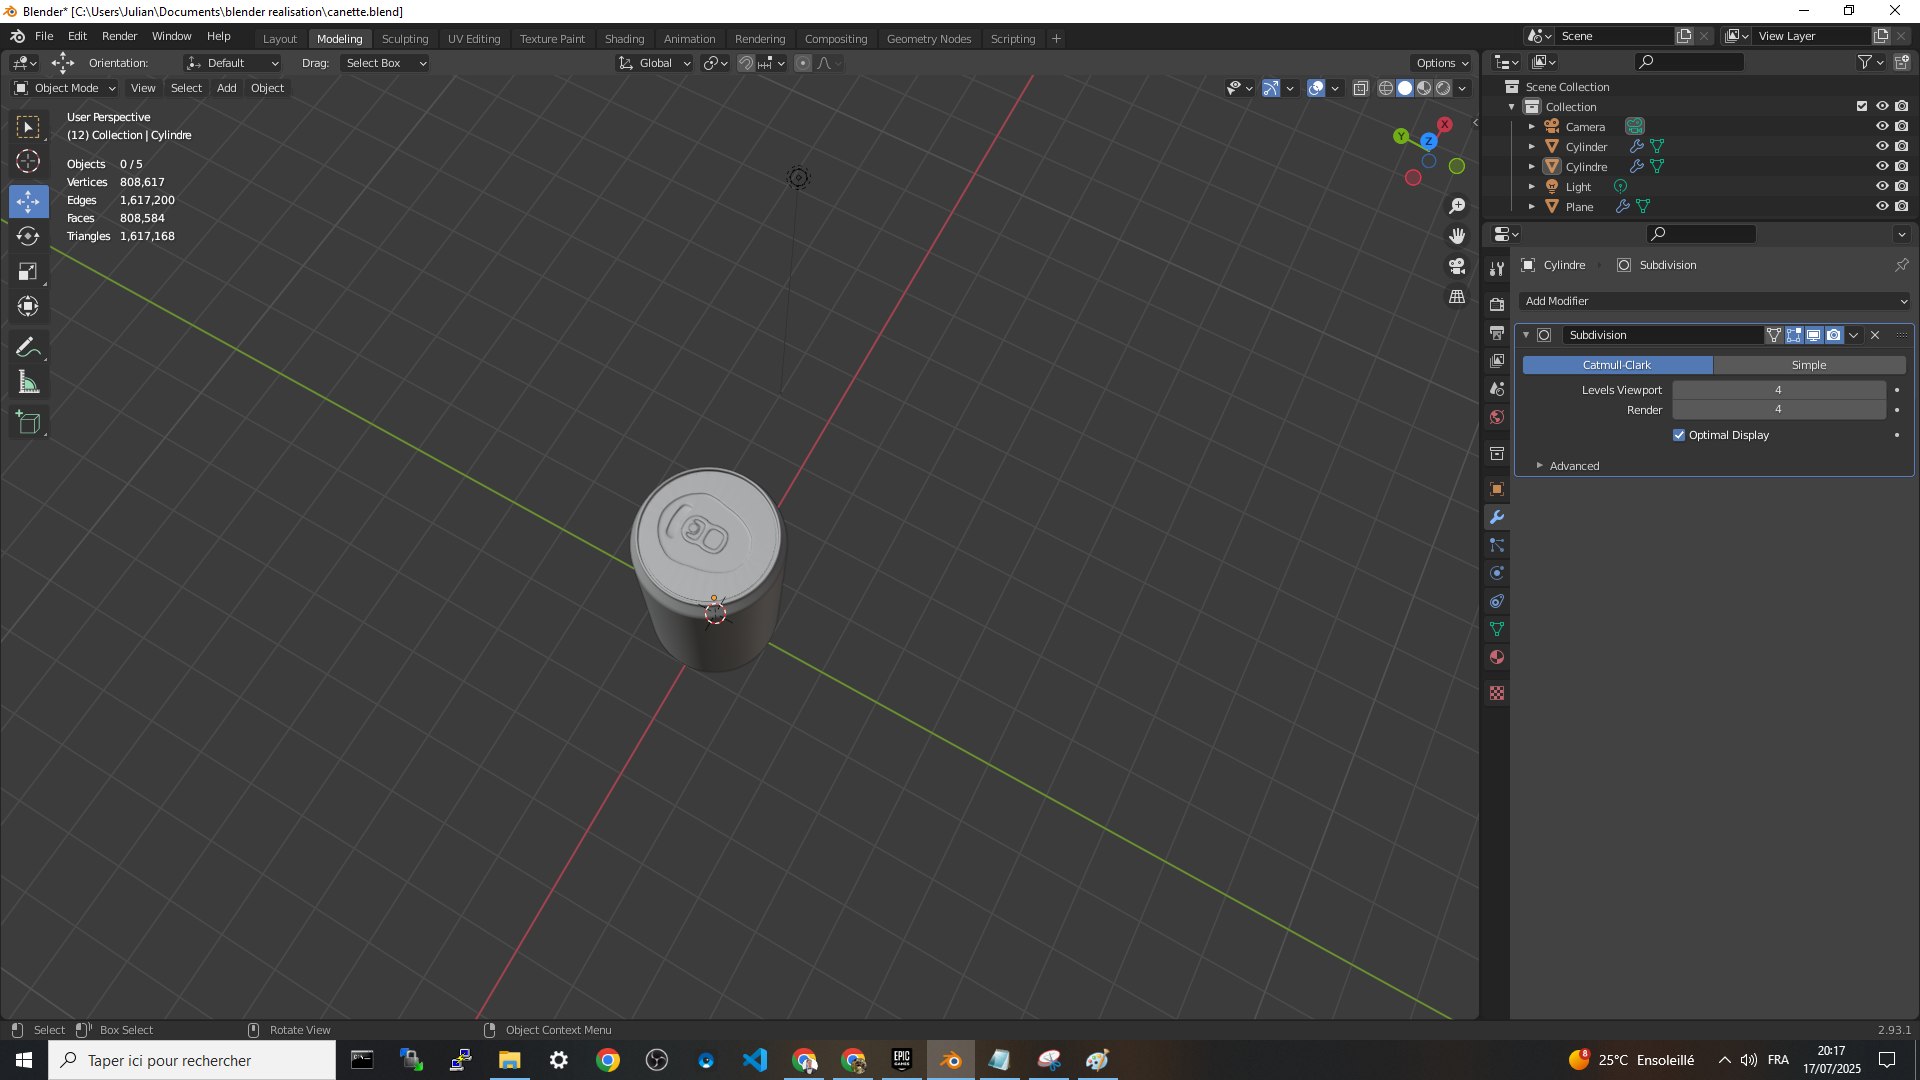Hide the Plane object in viewport
Screen dimensions: 1920x1080
1882,206
